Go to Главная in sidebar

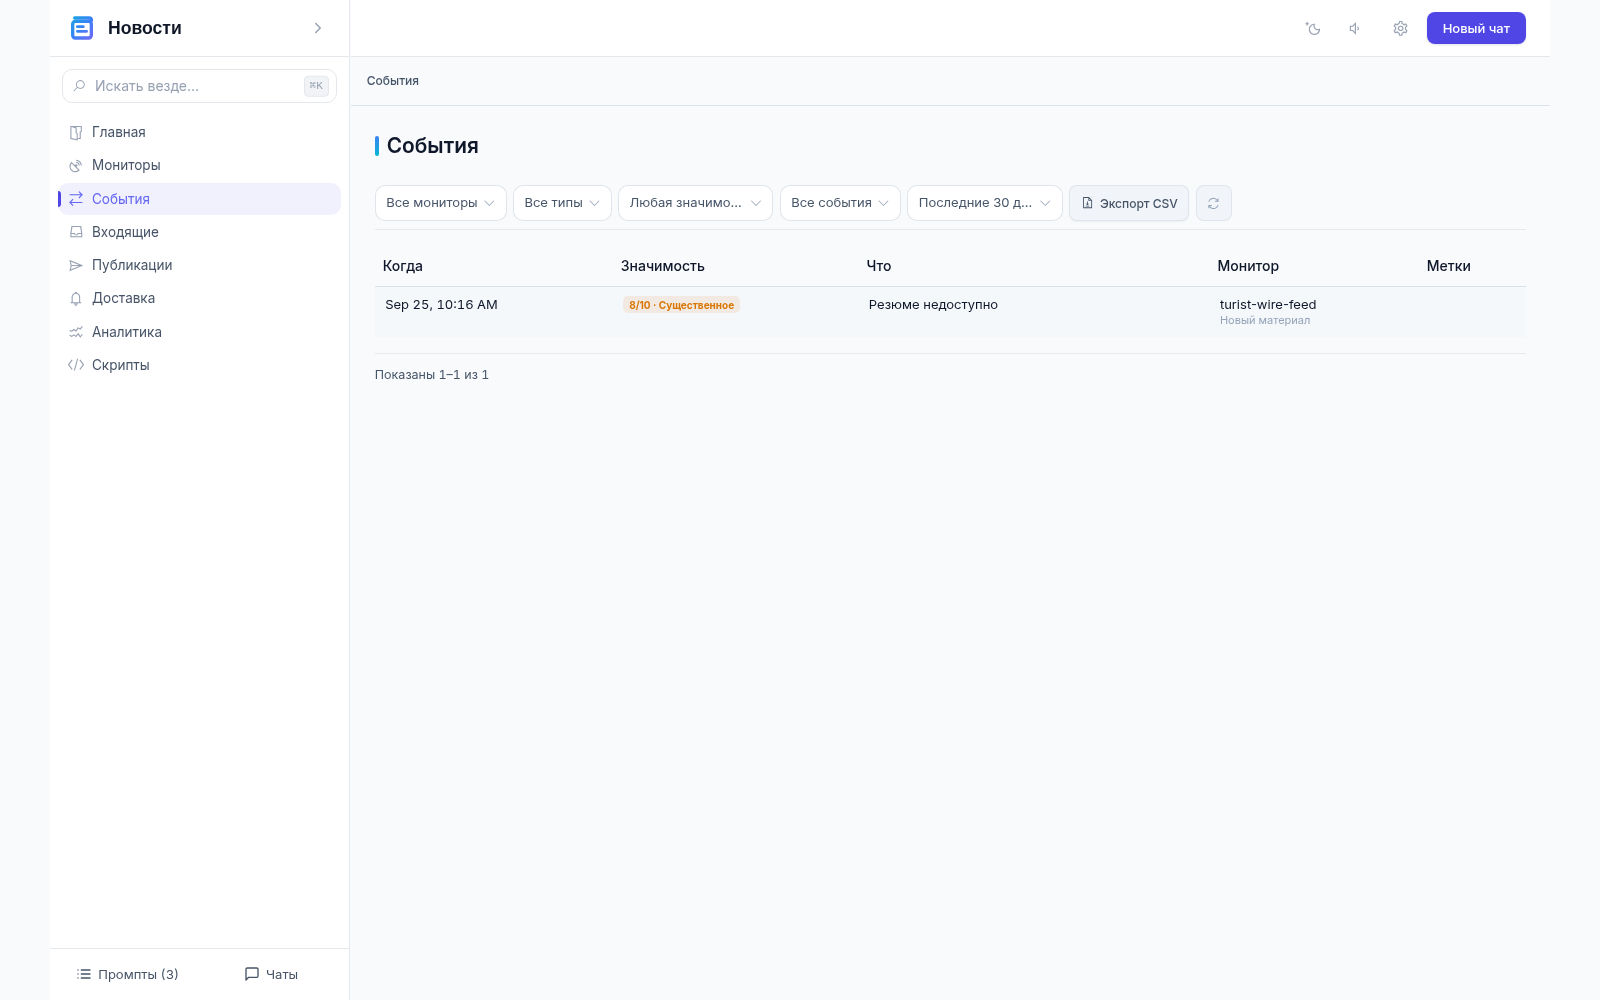(x=199, y=132)
